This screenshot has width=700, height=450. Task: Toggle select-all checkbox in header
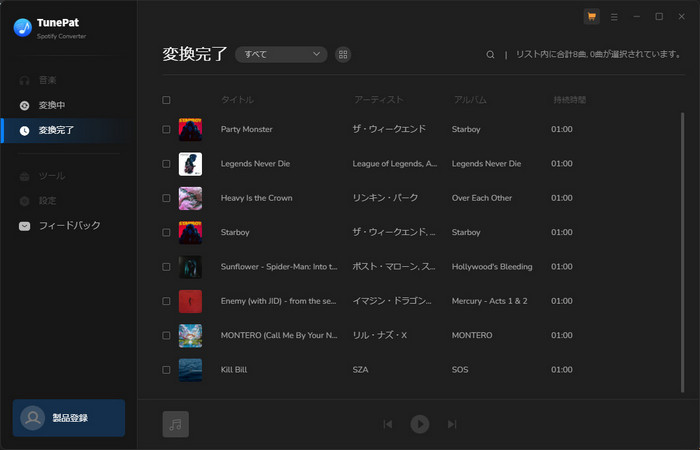click(x=166, y=100)
